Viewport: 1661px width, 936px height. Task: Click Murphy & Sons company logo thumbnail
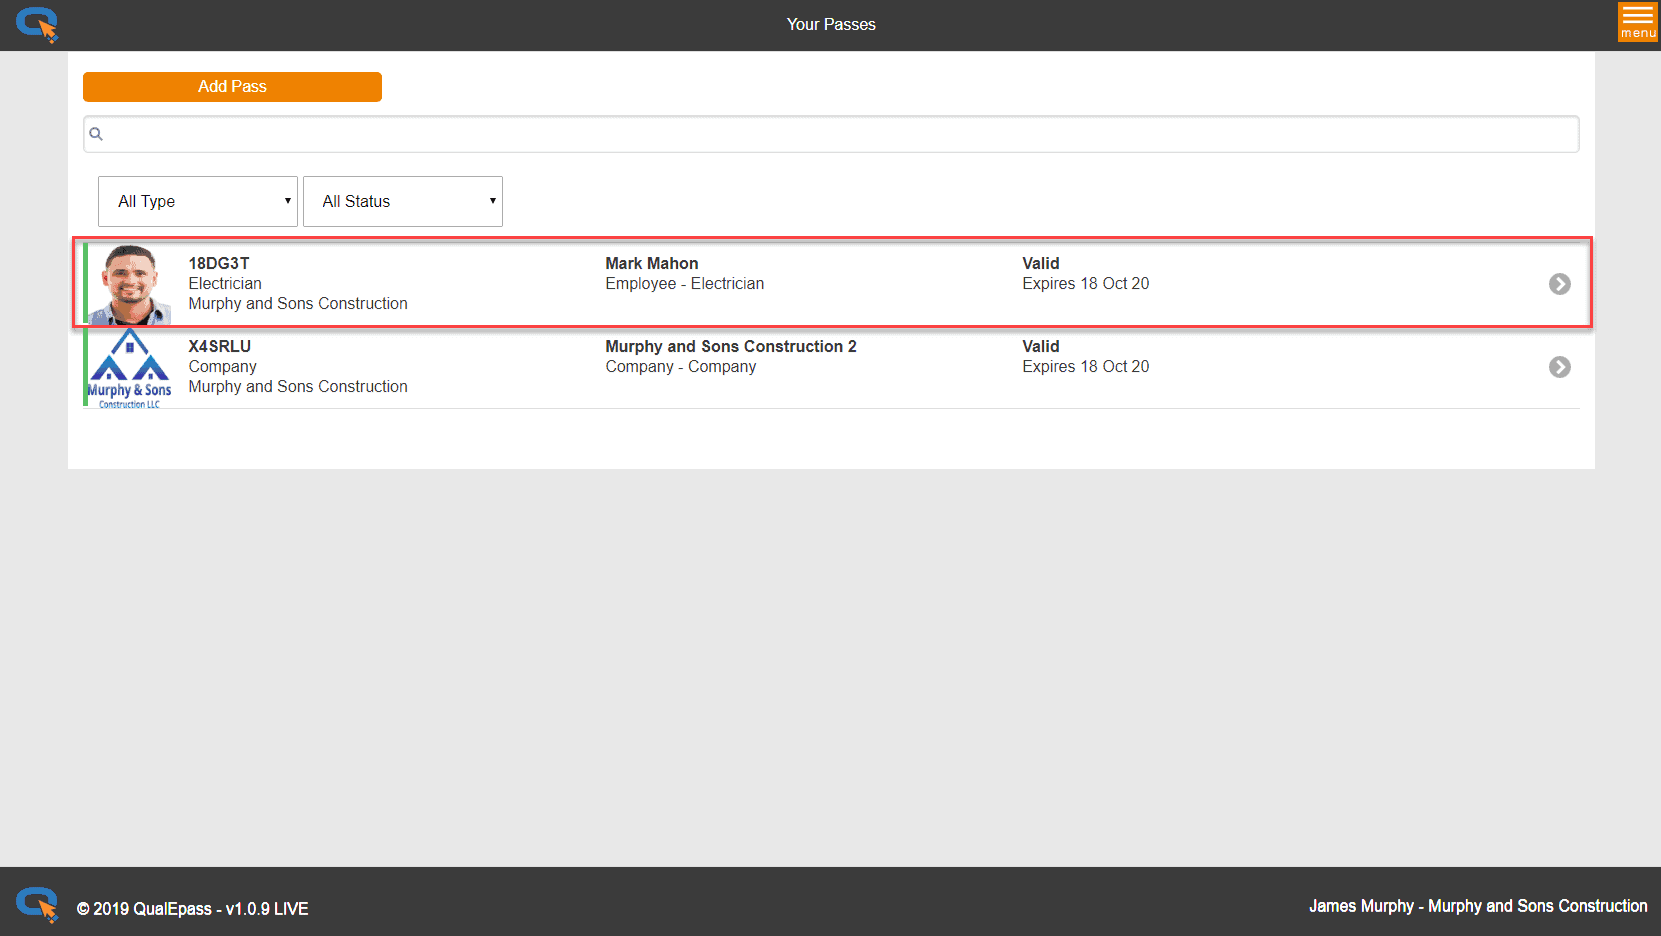pos(129,368)
